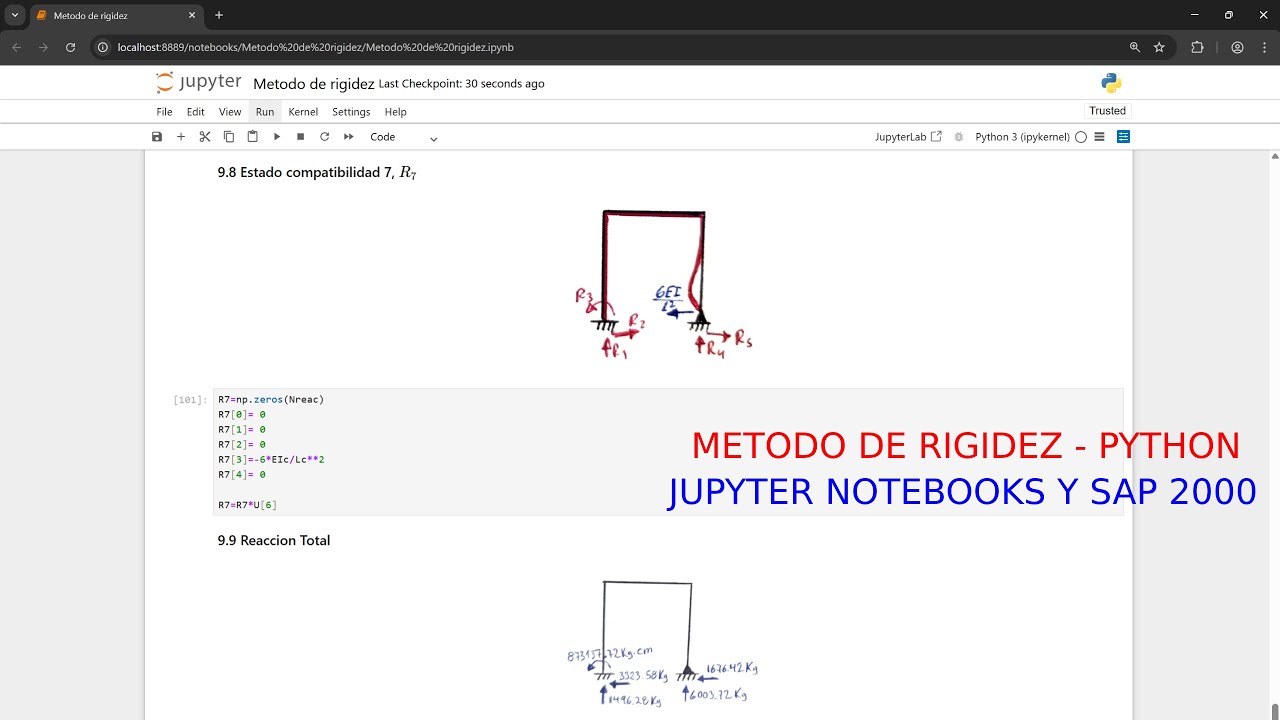This screenshot has width=1280, height=720.
Task: Click the Jupyter logo to go home
Action: [x=198, y=83]
